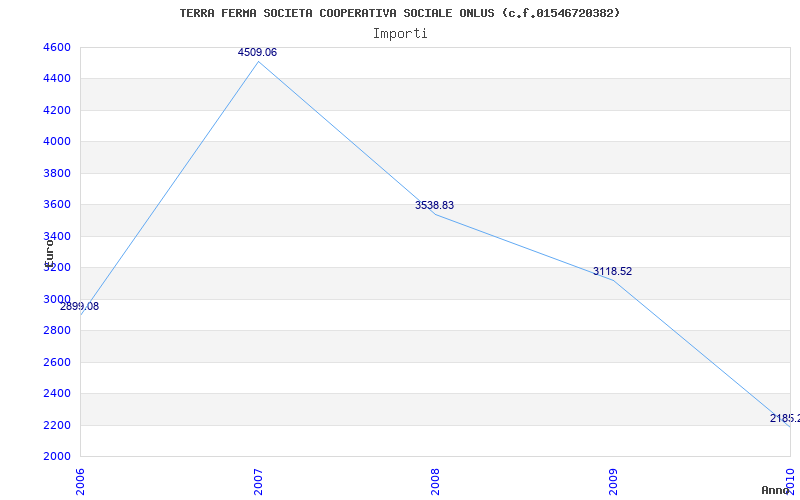Select the 4509.06 data label

(x=257, y=52)
